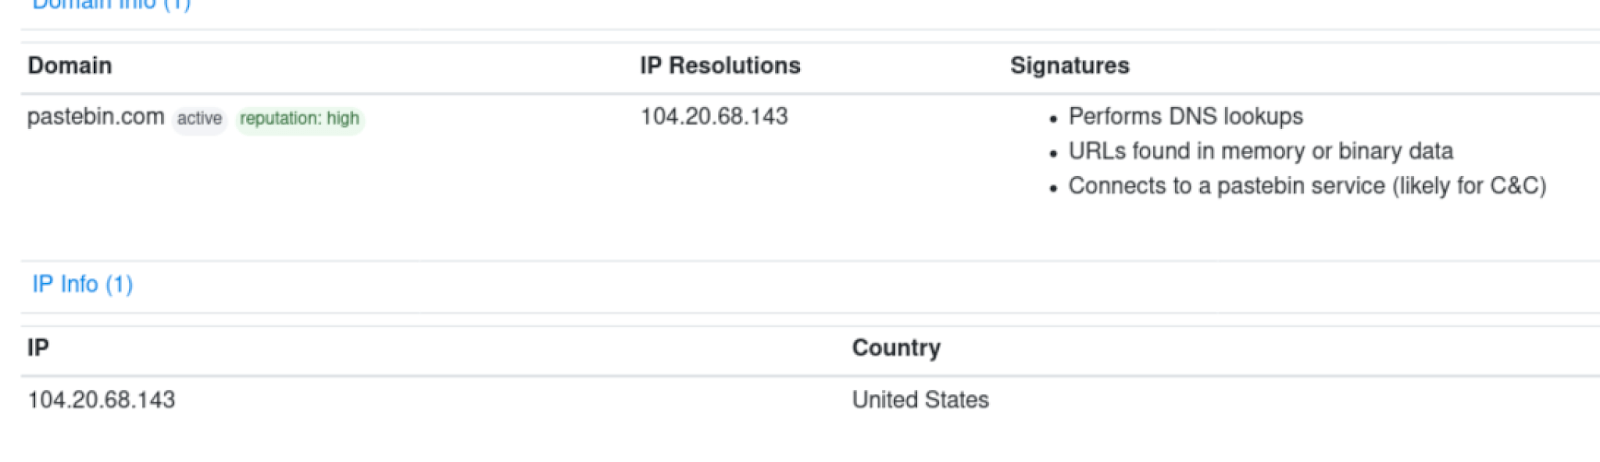Click the 'United States' country cell

(x=920, y=400)
